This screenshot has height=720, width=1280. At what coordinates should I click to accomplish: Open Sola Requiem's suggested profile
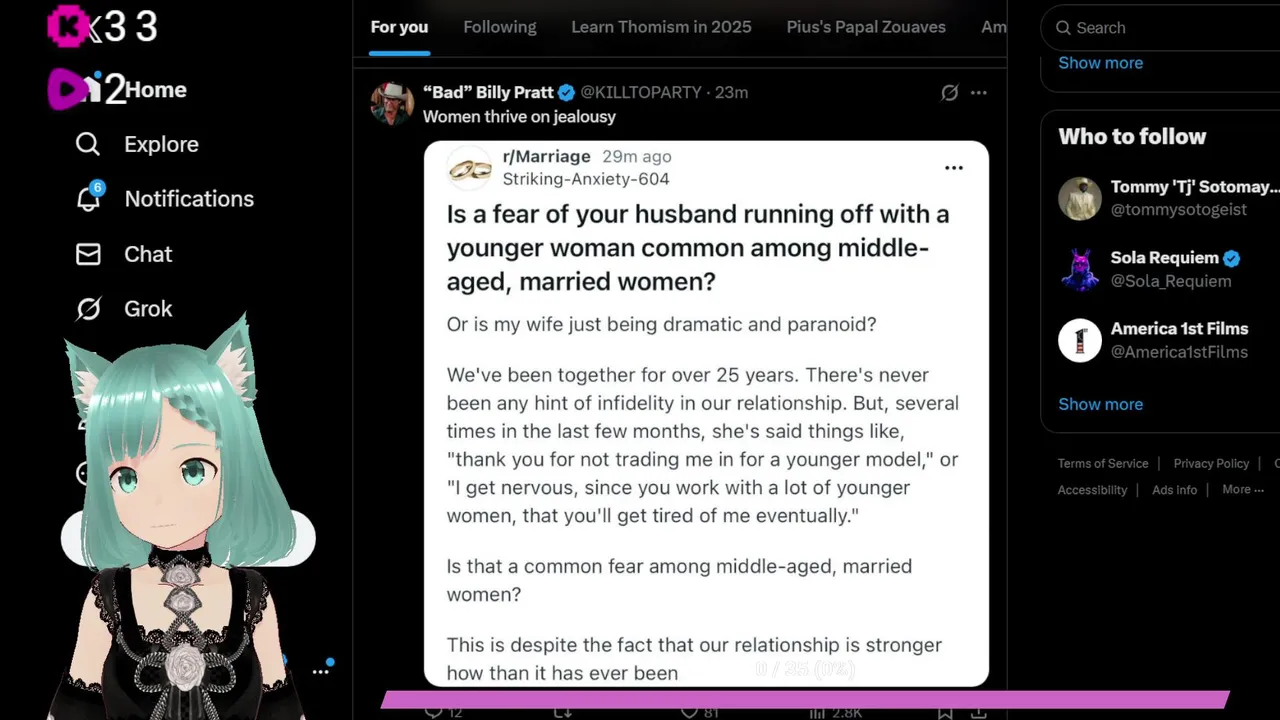tap(1164, 269)
